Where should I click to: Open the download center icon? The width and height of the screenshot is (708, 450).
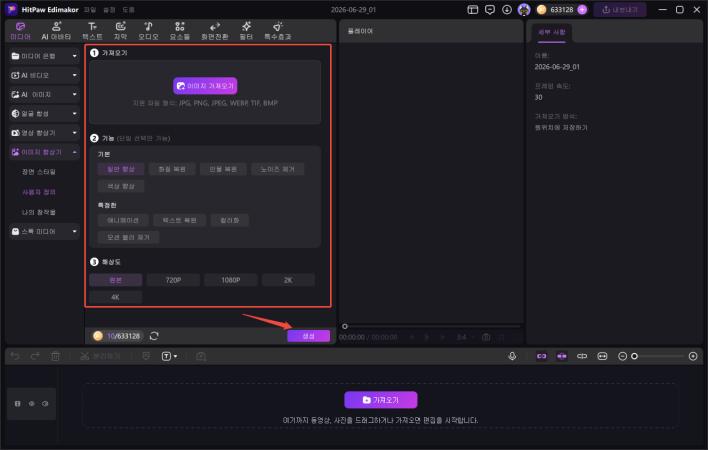[x=507, y=9]
